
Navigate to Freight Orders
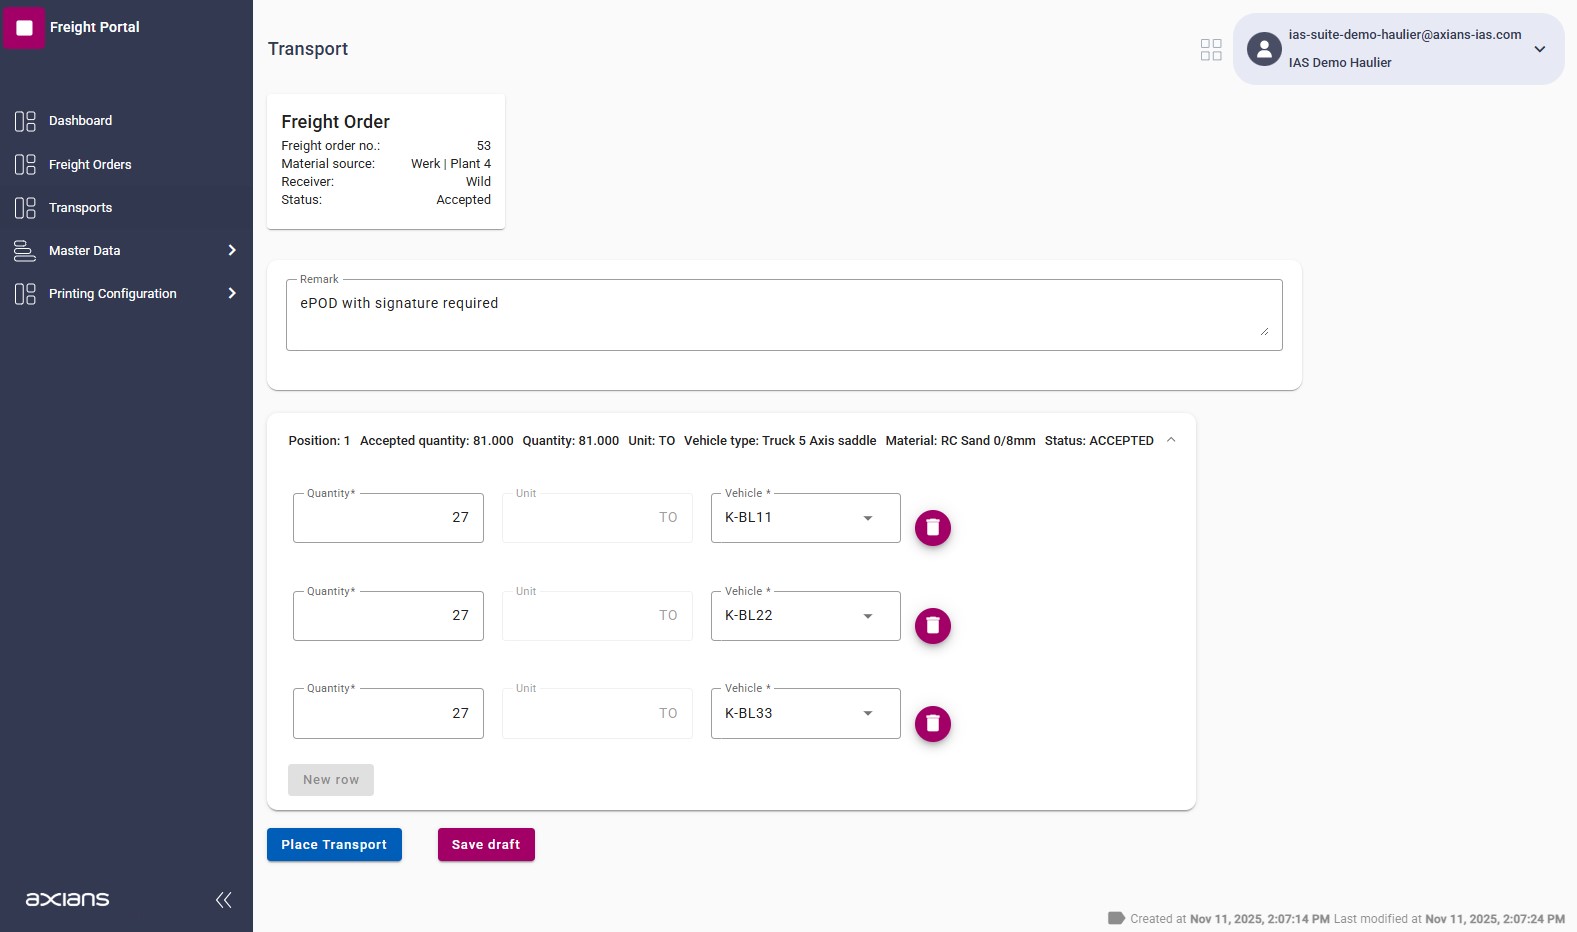coord(90,164)
